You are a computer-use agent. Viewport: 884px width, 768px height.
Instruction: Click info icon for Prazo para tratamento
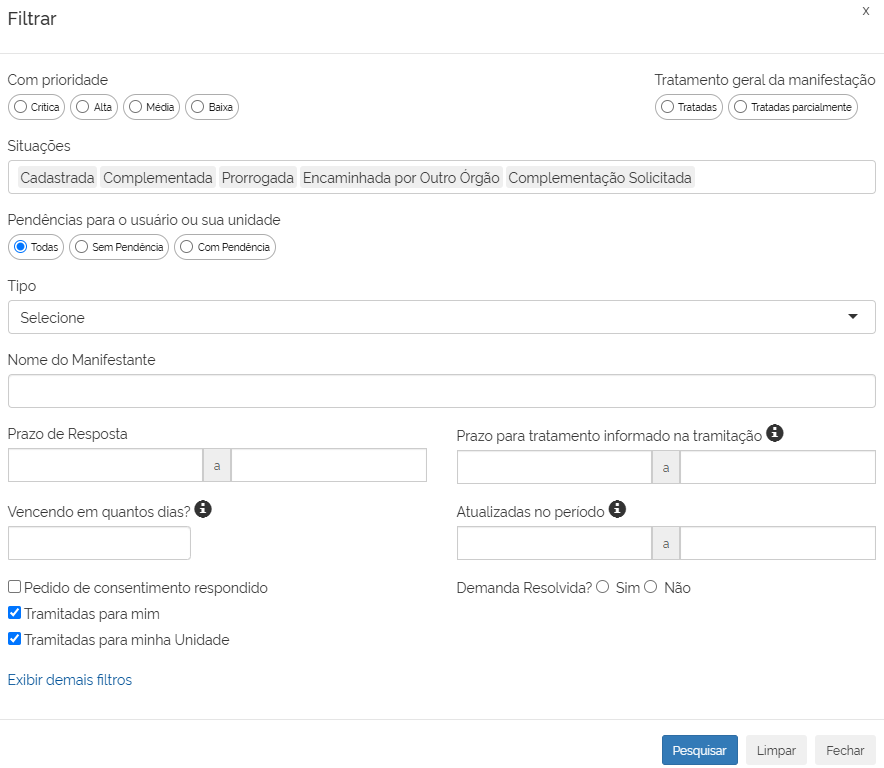pyautogui.click(x=774, y=433)
